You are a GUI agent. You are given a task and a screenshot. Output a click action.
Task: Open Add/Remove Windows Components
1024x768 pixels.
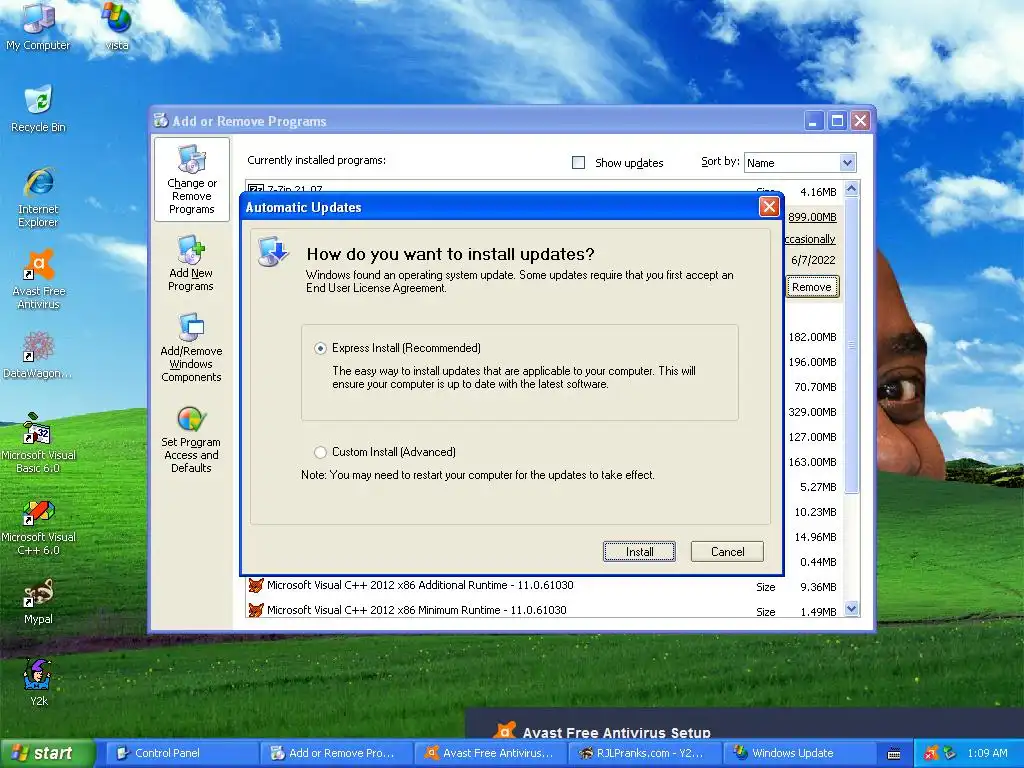point(191,347)
